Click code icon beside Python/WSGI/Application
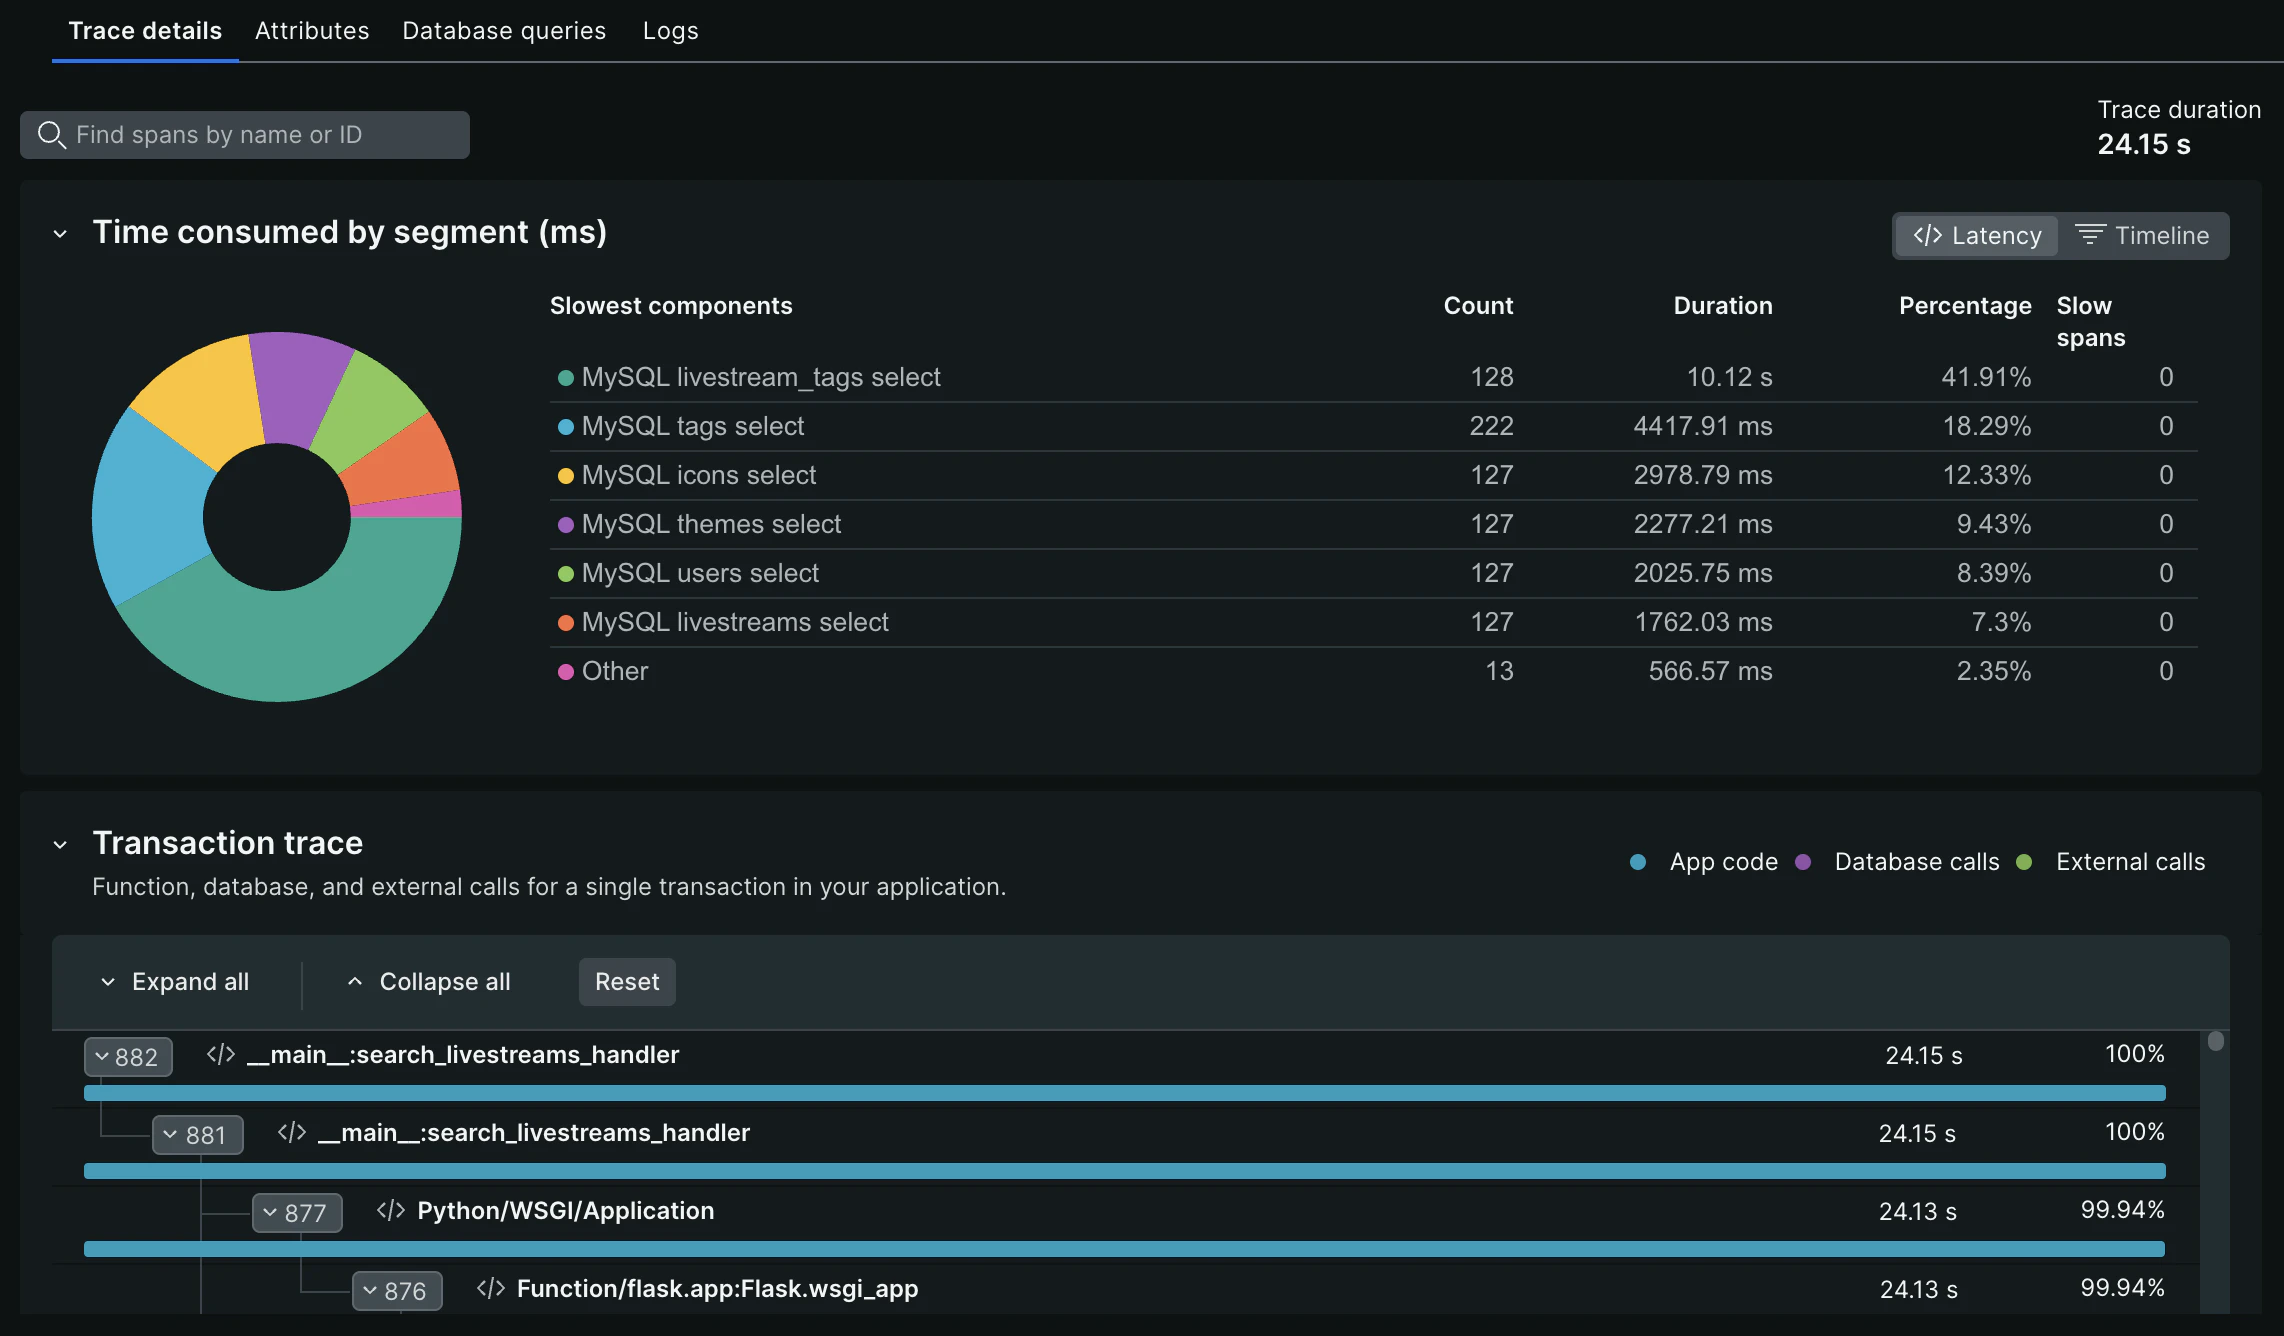The image size is (2284, 1336). click(x=391, y=1210)
